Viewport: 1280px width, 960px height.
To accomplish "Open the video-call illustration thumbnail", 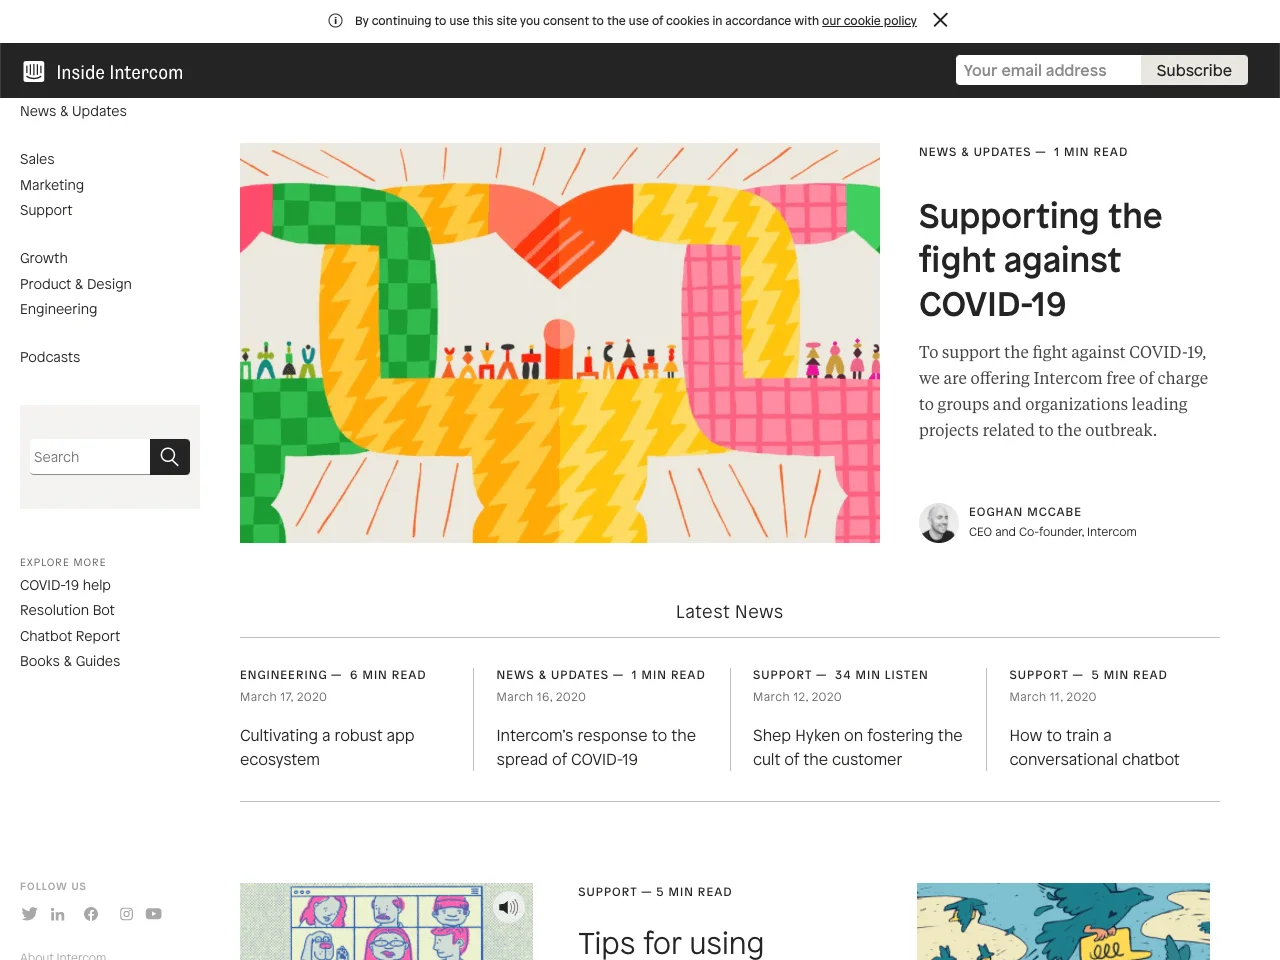I will (x=386, y=921).
